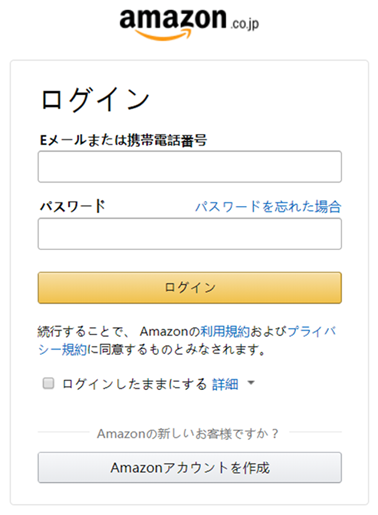Image resolution: width=378 pixels, height=515 pixels.
Task: Click the Eメールまたは携帯電話番号 label
Action: 123,140
